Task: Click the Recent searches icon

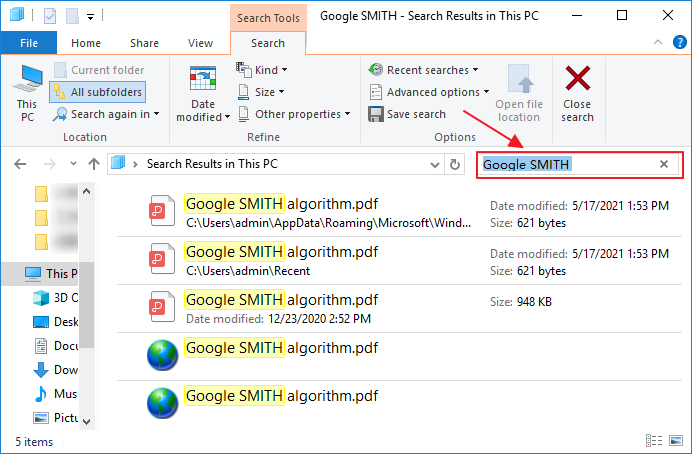Action: pyautogui.click(x=376, y=69)
